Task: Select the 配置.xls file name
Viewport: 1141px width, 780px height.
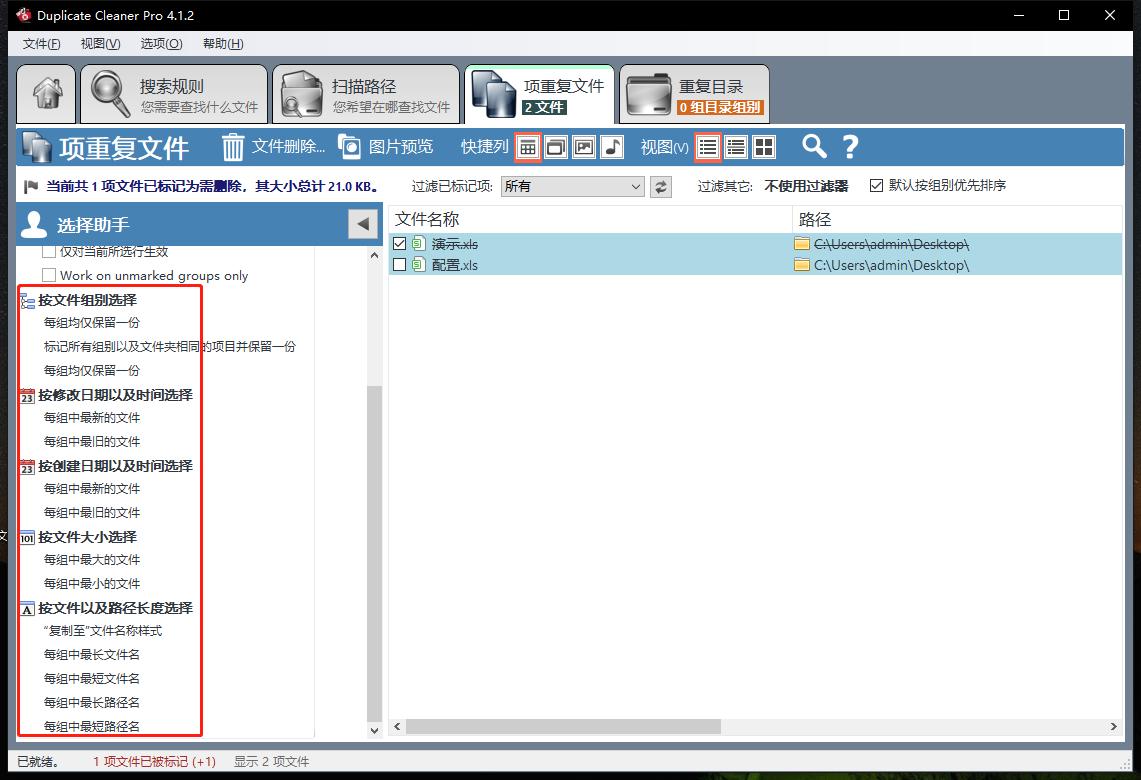Action: [455, 265]
